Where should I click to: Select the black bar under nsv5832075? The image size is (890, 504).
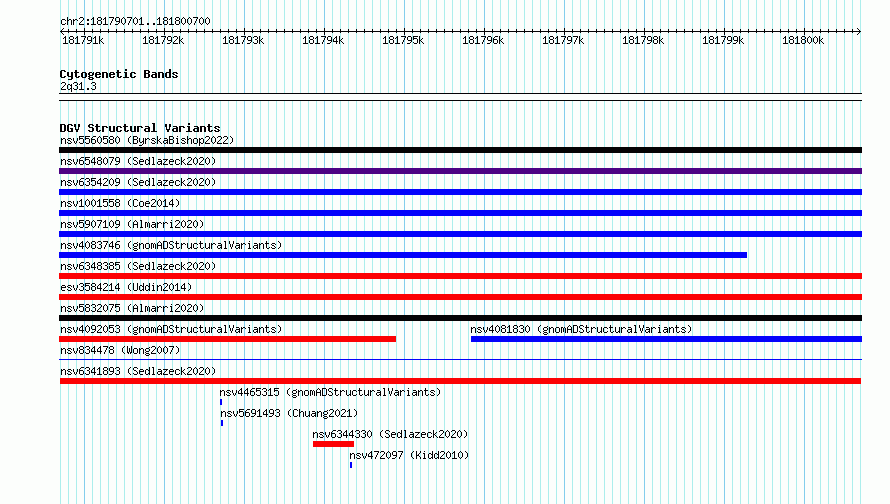click(x=460, y=318)
